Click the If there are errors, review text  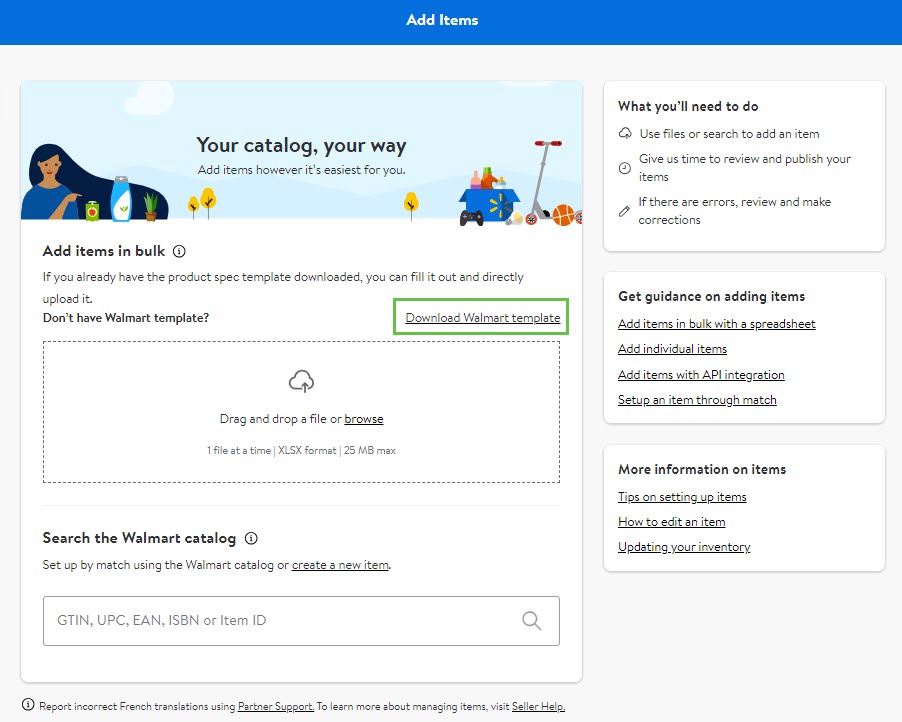(735, 211)
